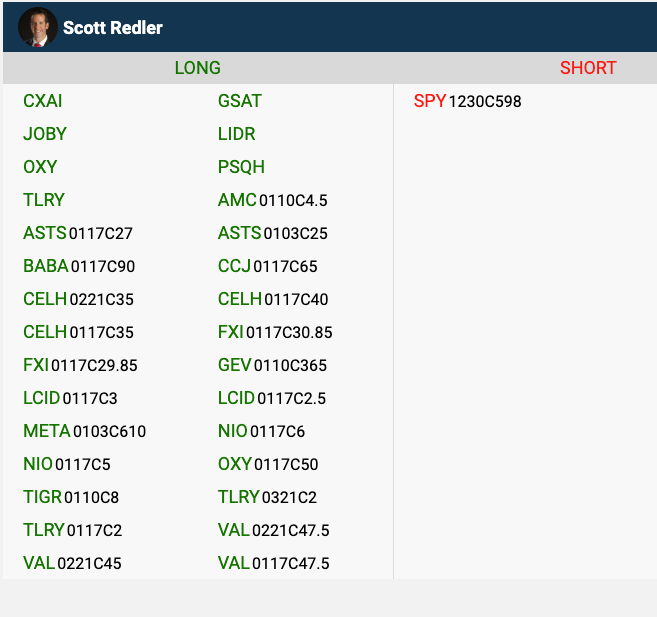This screenshot has width=657, height=617.
Task: Open the CCJ 0117C65 option
Action: tap(267, 266)
